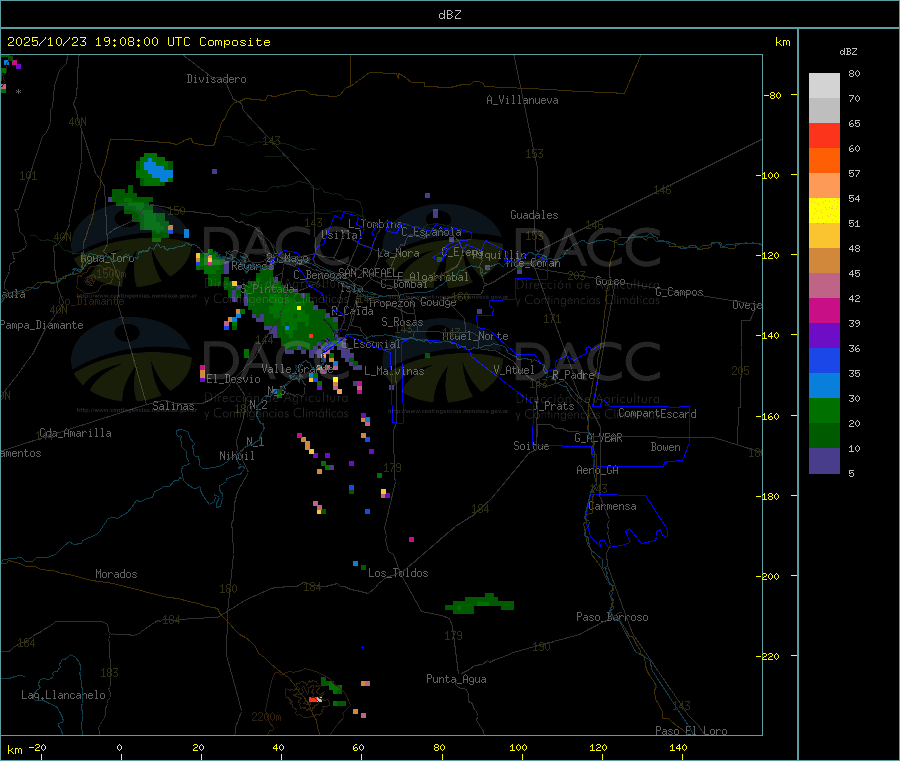Click the S_Rosas label
900x761 pixels.
(402, 322)
